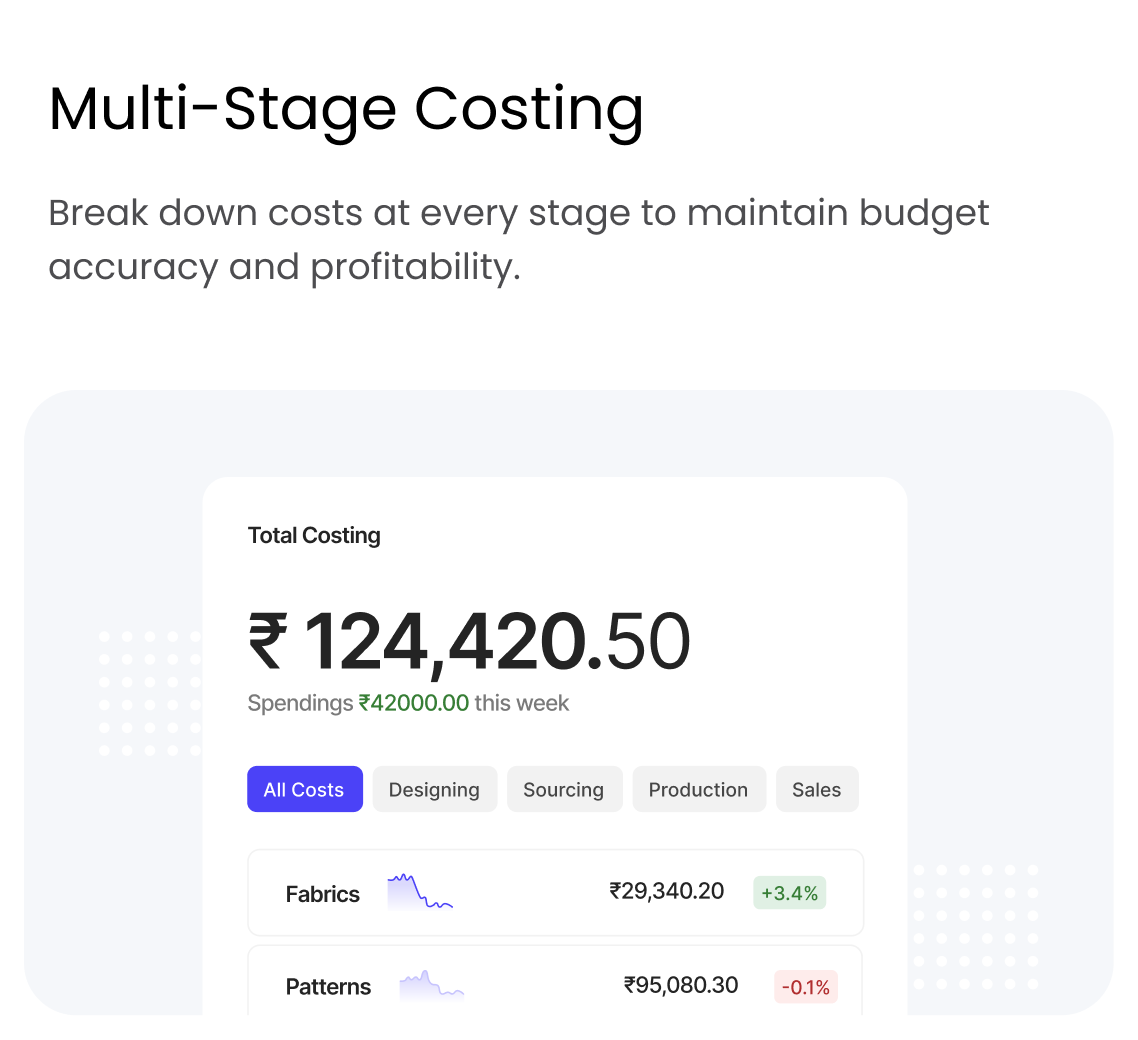Select the All Costs tab

click(304, 789)
